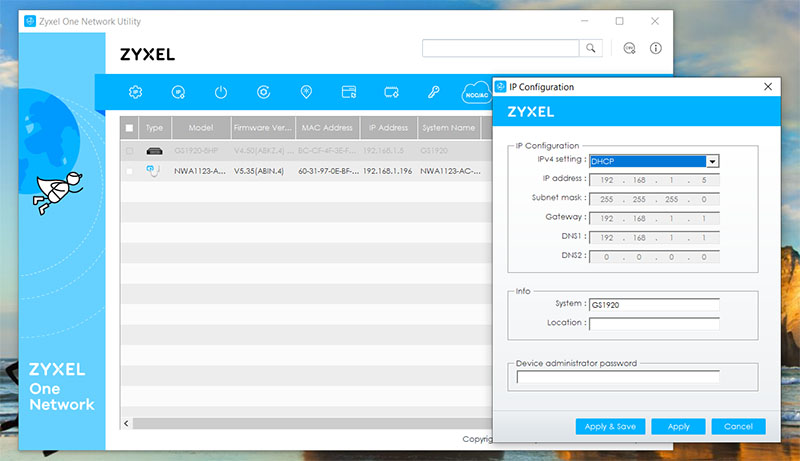
Task: Click the NCC/AC cloud icon
Action: (x=476, y=93)
